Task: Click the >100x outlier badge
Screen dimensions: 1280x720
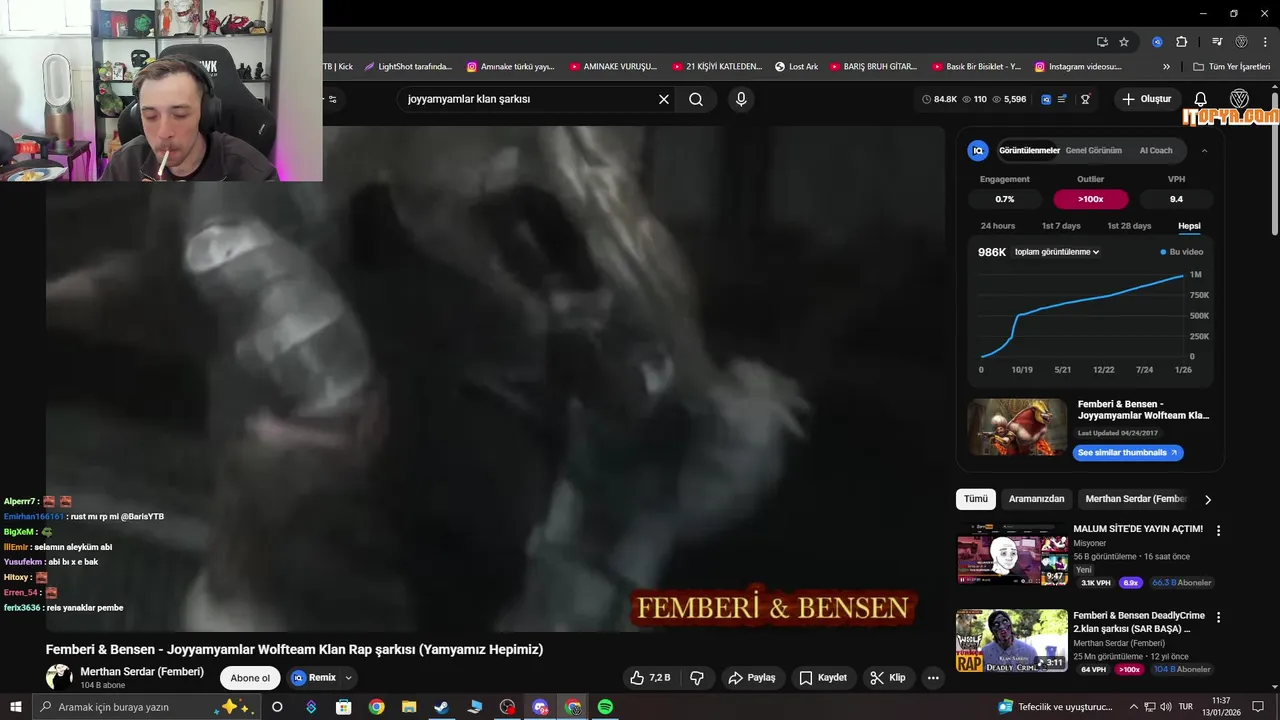Action: coord(1091,199)
